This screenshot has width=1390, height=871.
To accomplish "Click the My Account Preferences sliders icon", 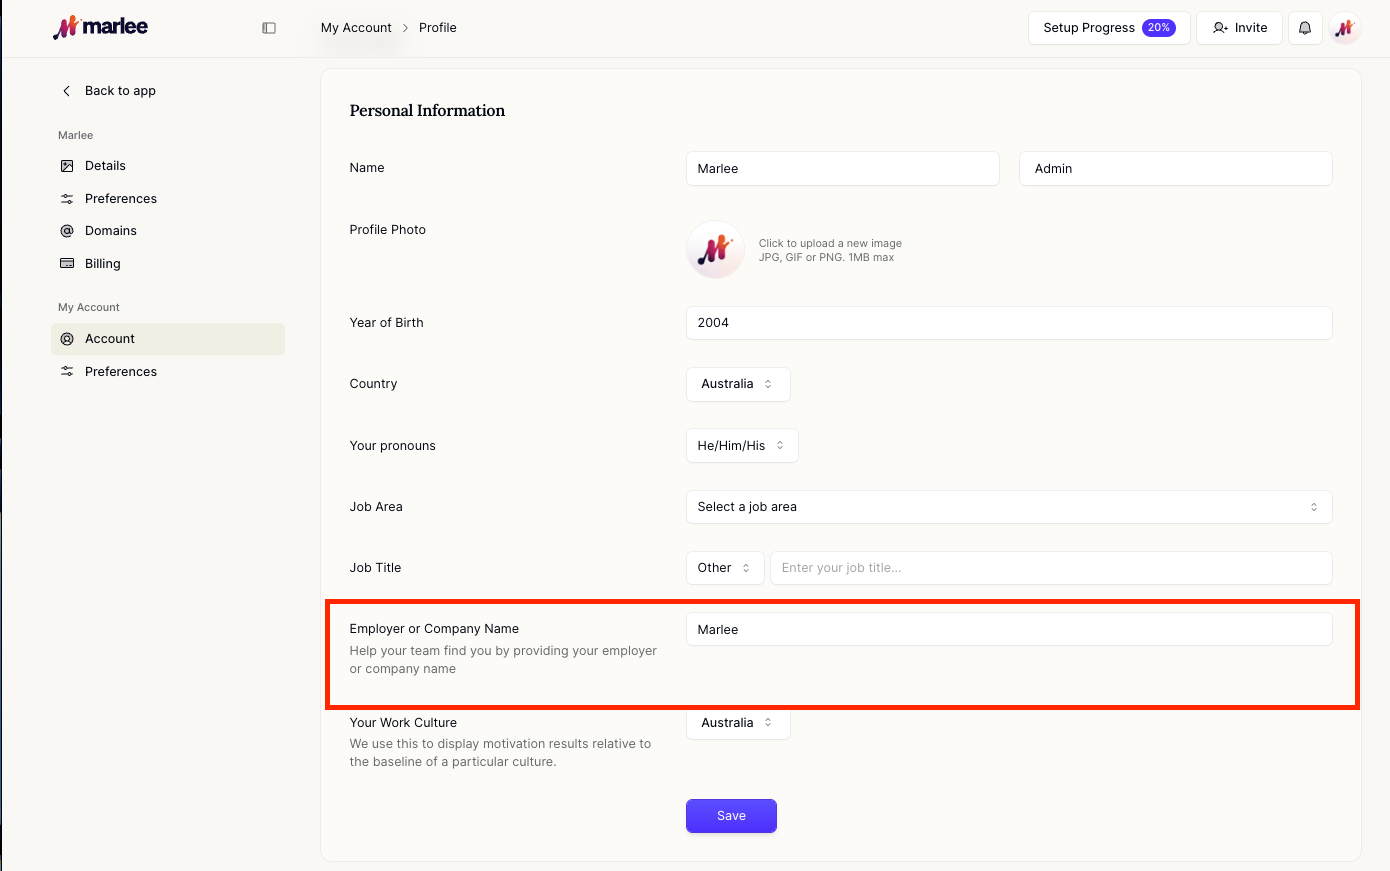I will coord(67,372).
